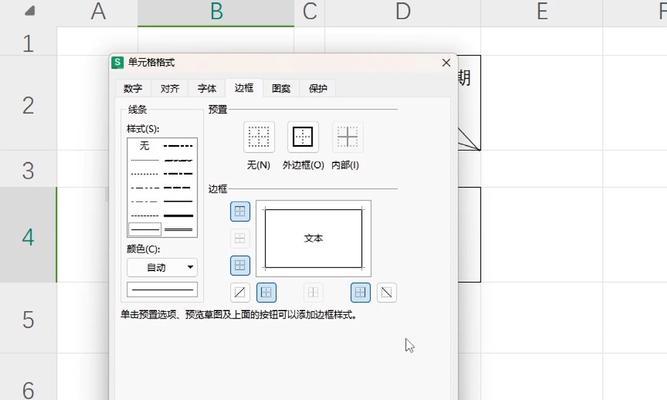Apply the 无(N) no-border preset icon

pos(259,137)
